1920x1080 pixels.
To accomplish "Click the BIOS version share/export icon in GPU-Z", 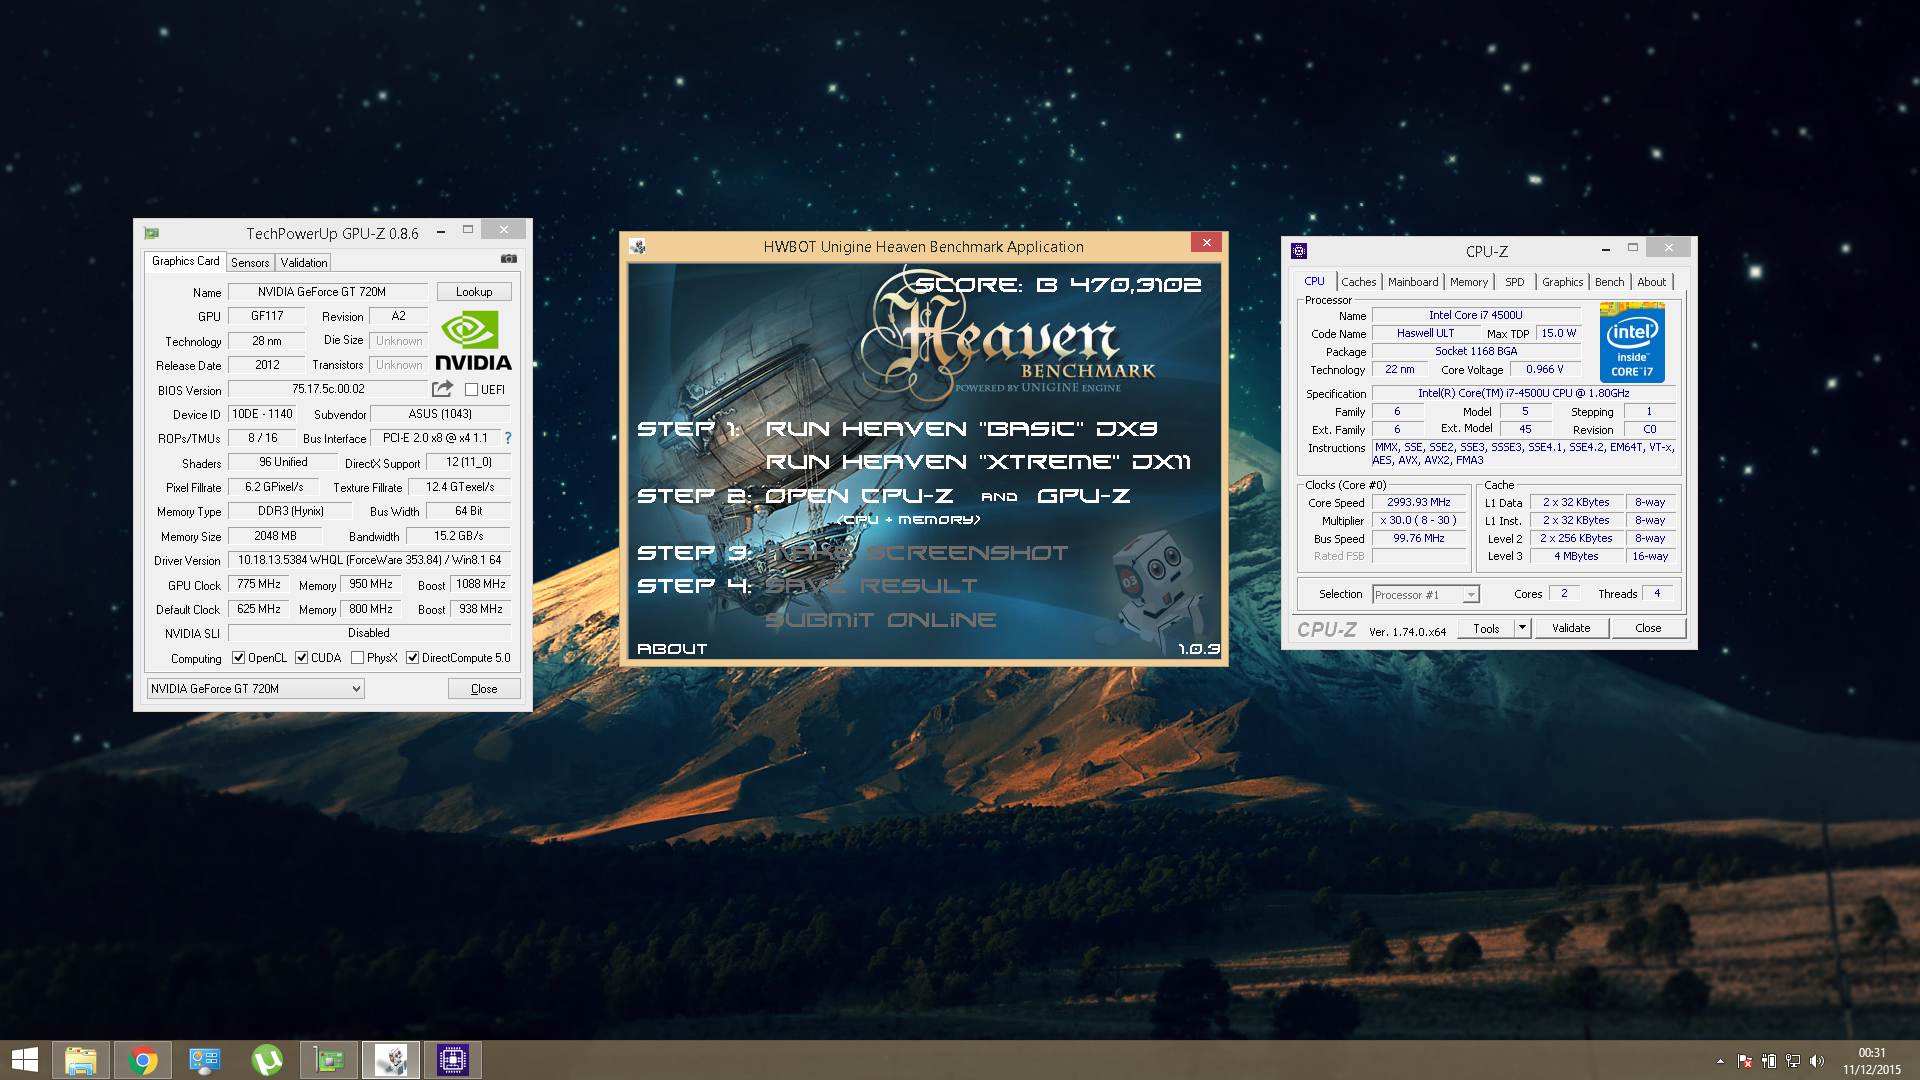I will tap(442, 389).
